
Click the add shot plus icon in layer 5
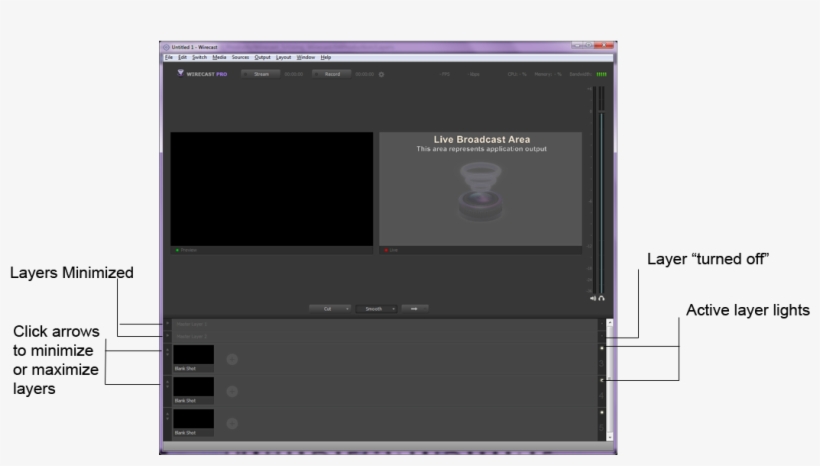click(231, 423)
